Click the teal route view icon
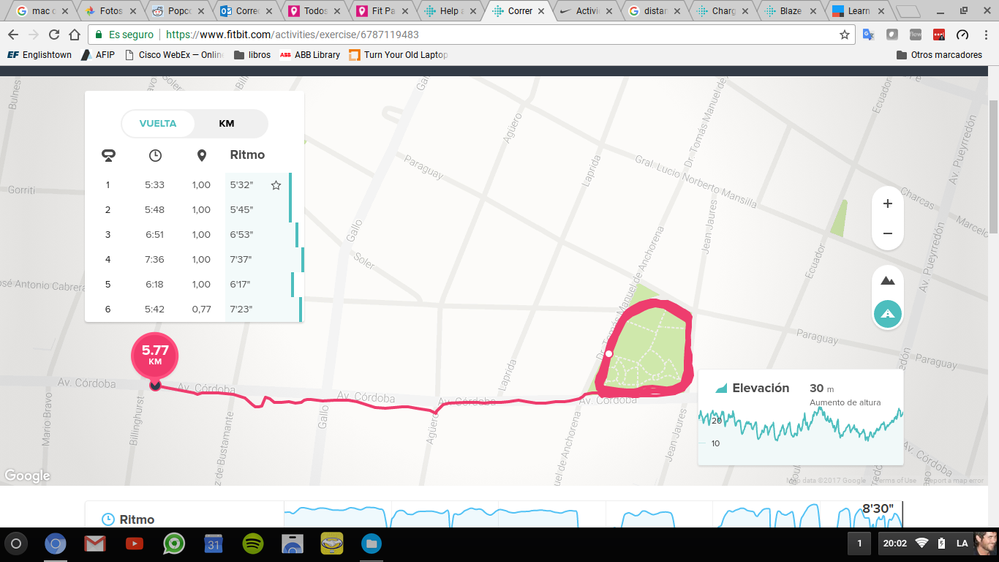 click(x=887, y=314)
